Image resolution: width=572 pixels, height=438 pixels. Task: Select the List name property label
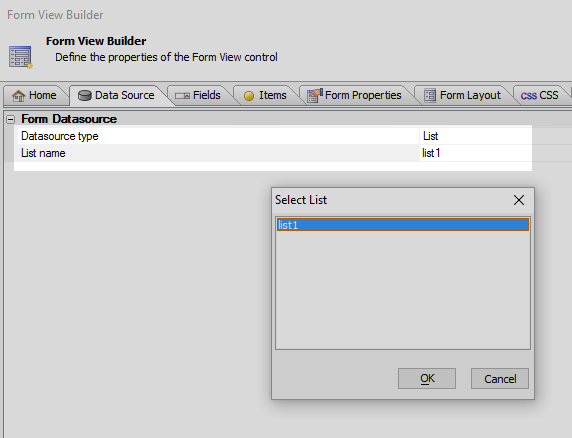43,153
